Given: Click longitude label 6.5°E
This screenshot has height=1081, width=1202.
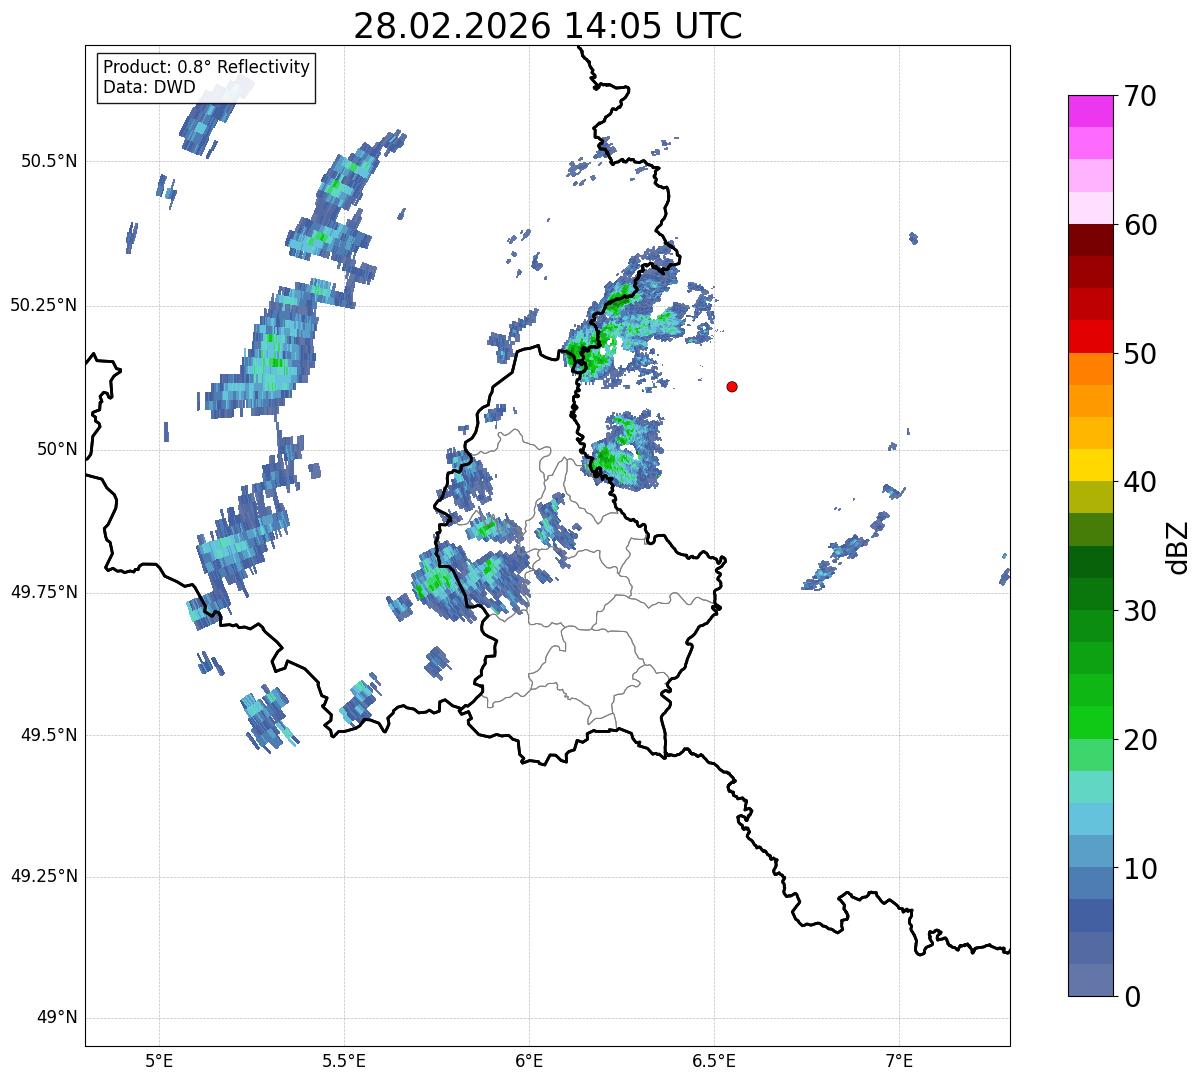Looking at the screenshot, I should 714,1061.
